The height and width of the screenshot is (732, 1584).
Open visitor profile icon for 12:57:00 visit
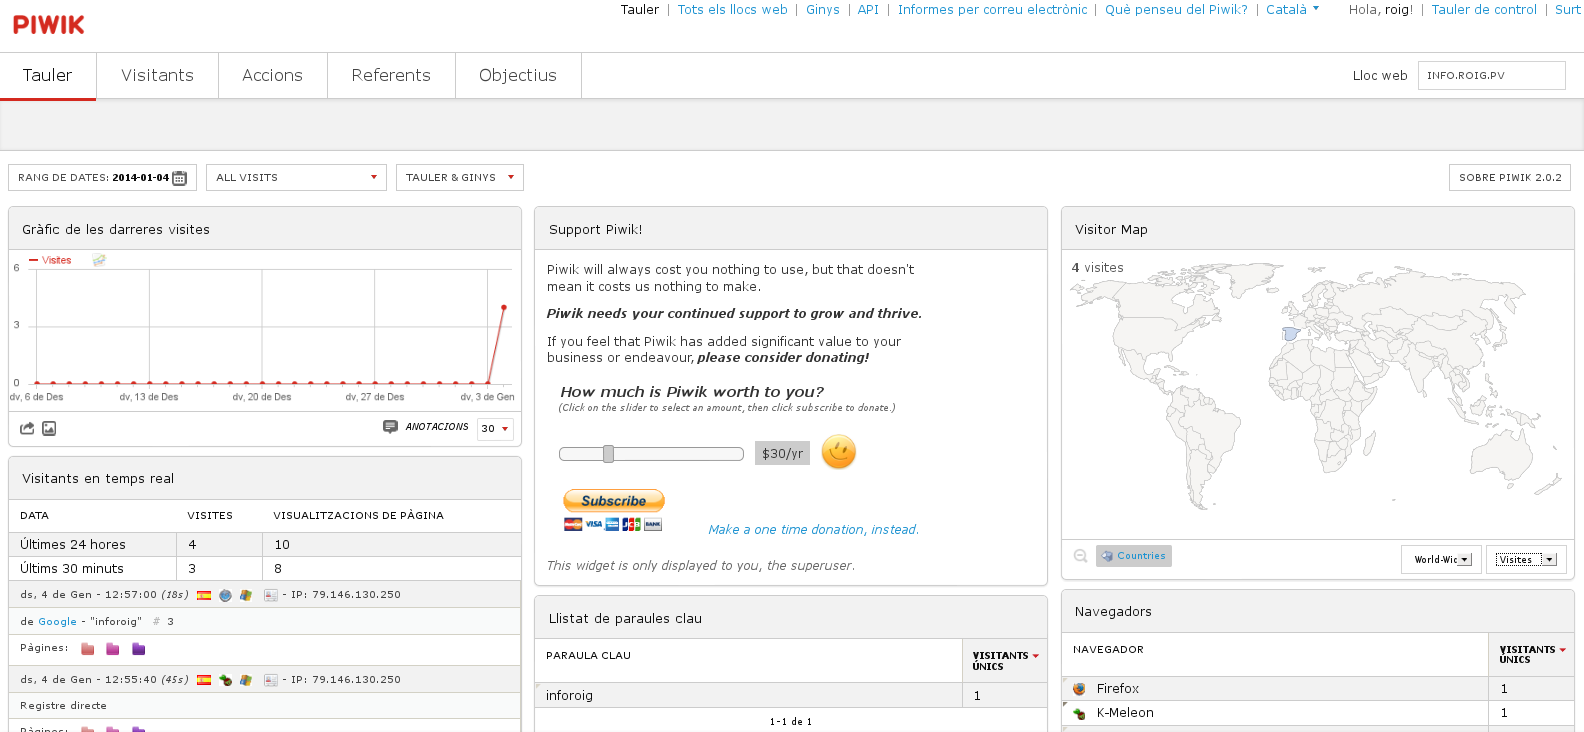pos(271,595)
